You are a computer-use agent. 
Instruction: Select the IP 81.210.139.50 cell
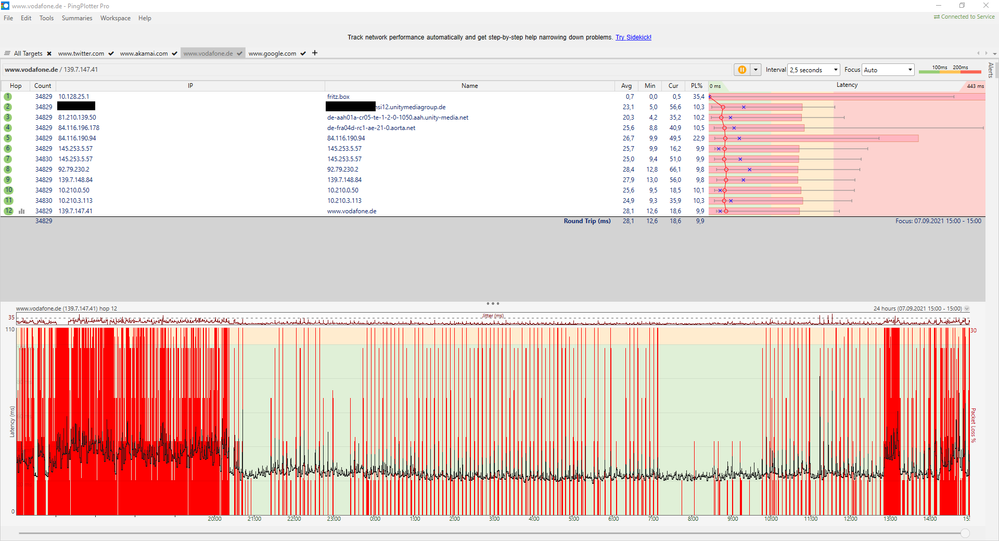click(77, 117)
